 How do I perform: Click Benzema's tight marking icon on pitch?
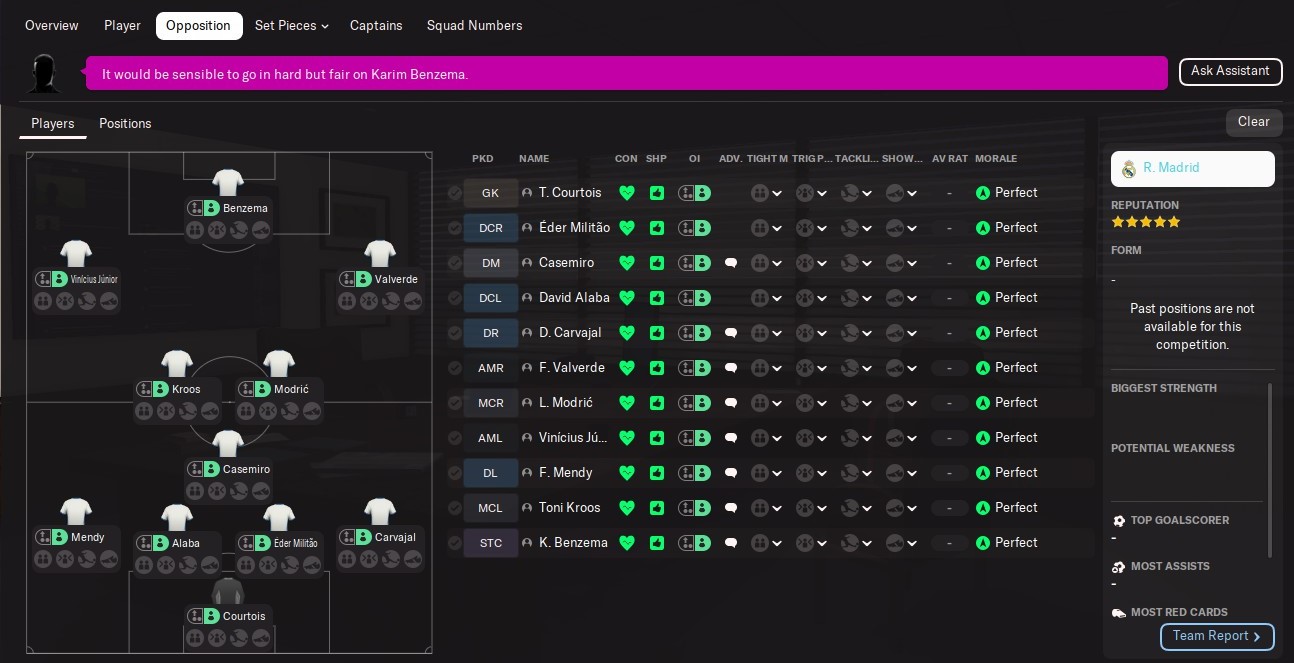point(195,230)
